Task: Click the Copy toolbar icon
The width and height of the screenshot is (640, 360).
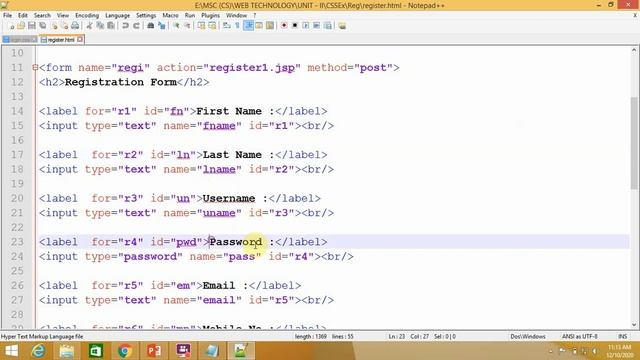Action: coord(100,26)
